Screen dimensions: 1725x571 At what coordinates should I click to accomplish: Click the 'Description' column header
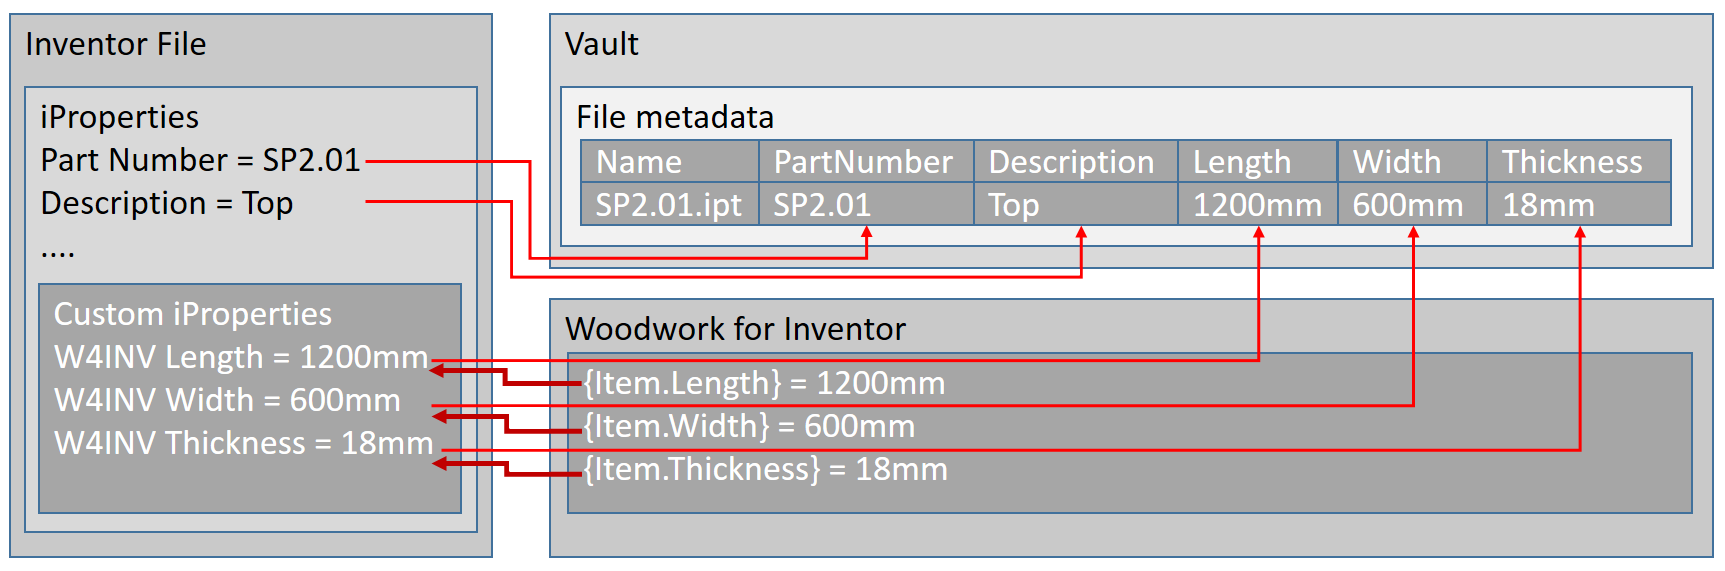(1076, 161)
